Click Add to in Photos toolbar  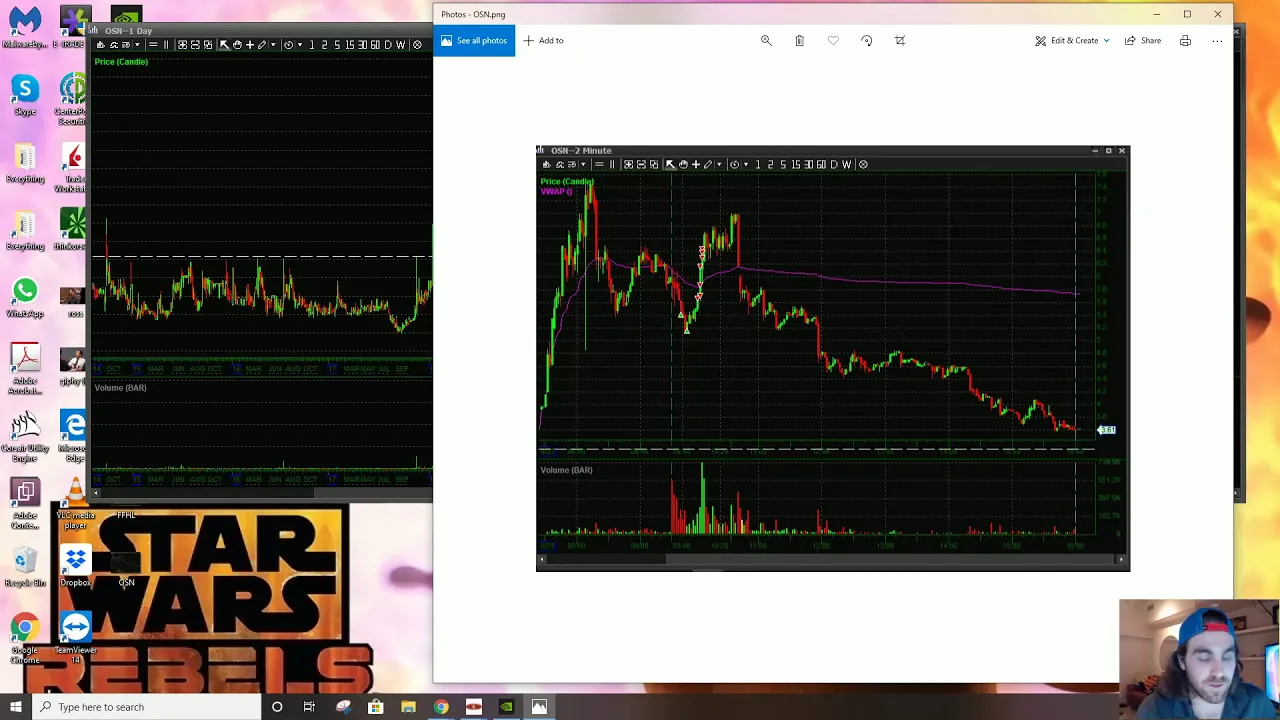pos(544,40)
